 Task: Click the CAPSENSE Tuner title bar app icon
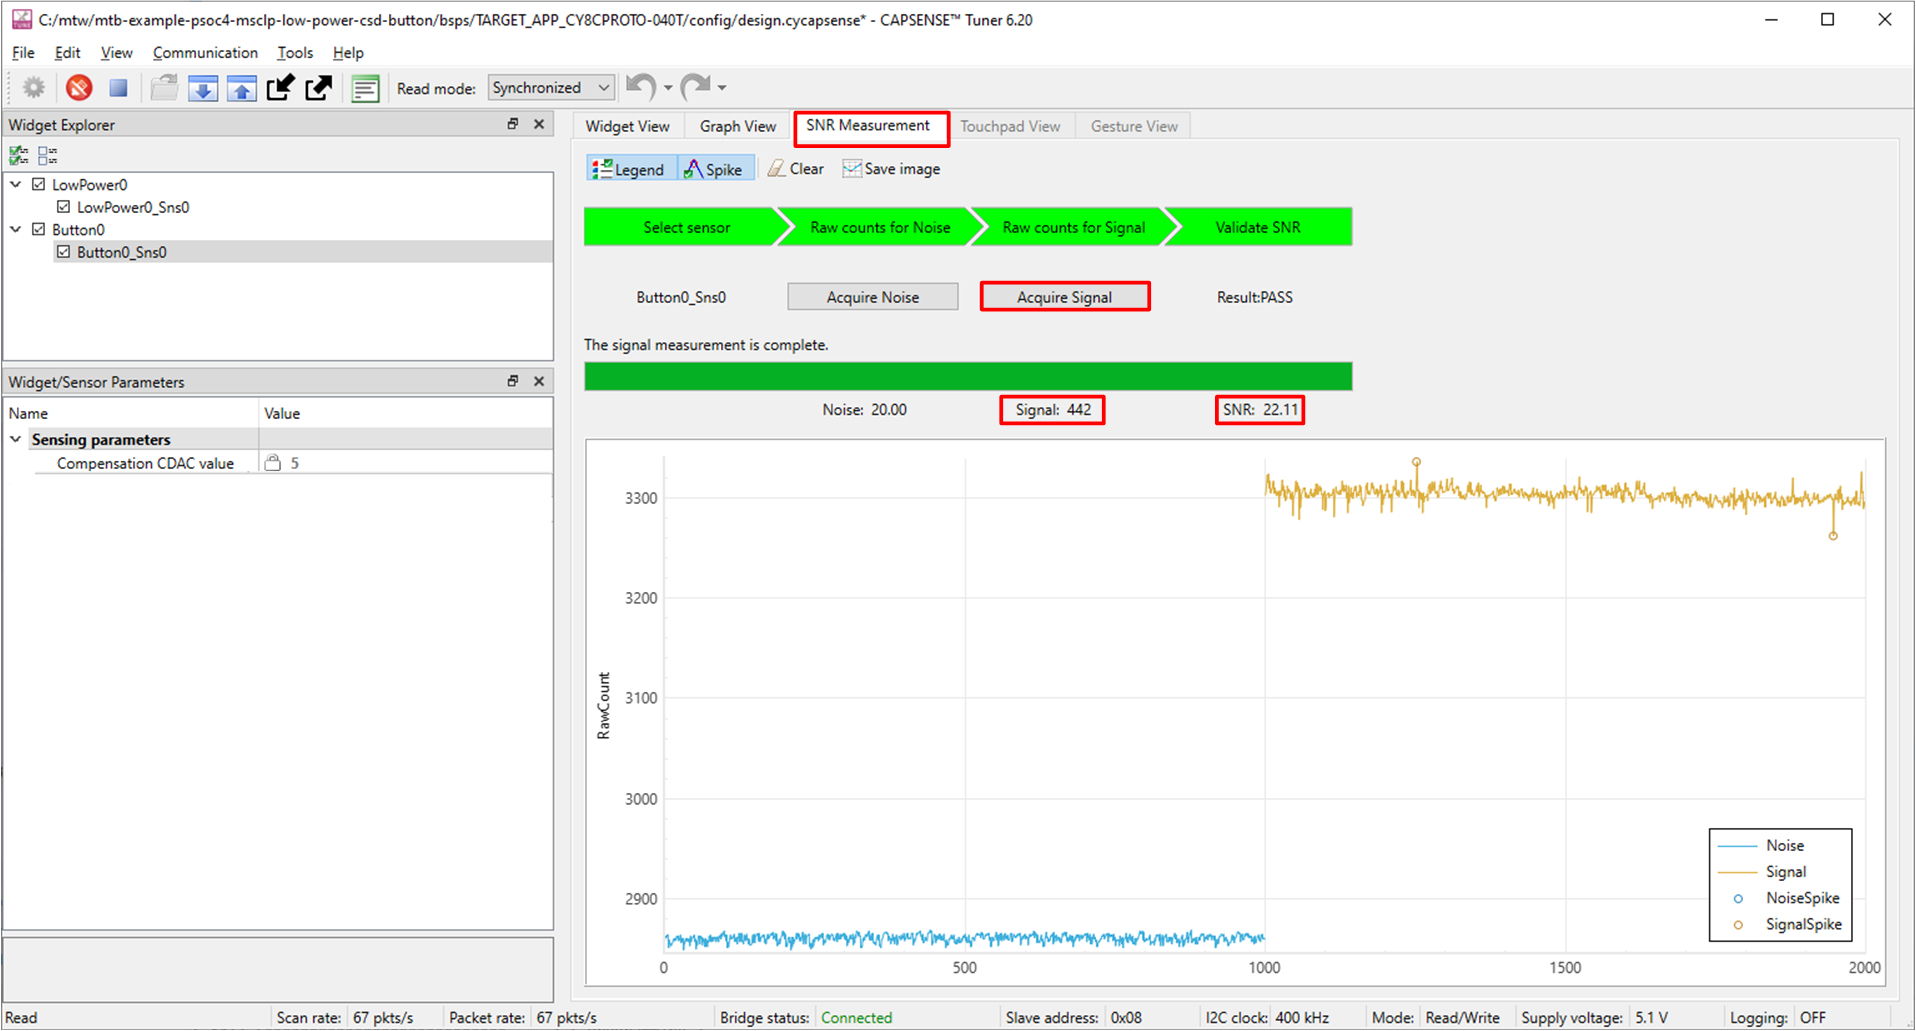(x=21, y=19)
